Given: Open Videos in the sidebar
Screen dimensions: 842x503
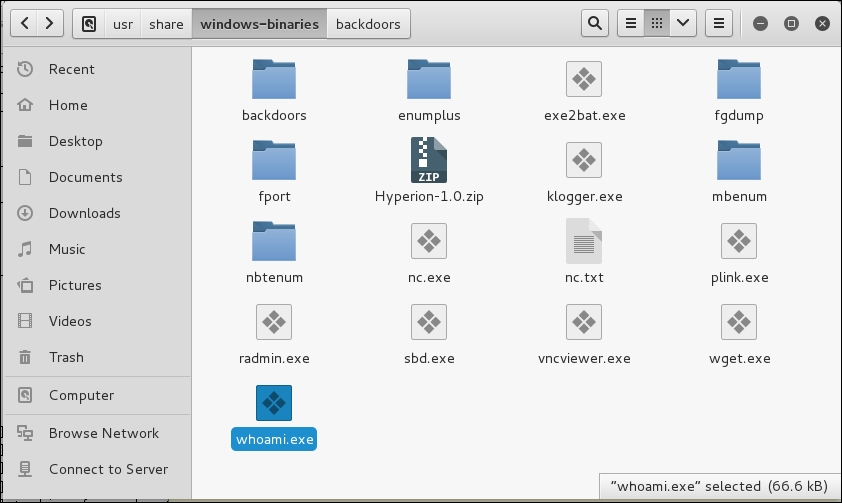Looking at the screenshot, I should (97, 321).
